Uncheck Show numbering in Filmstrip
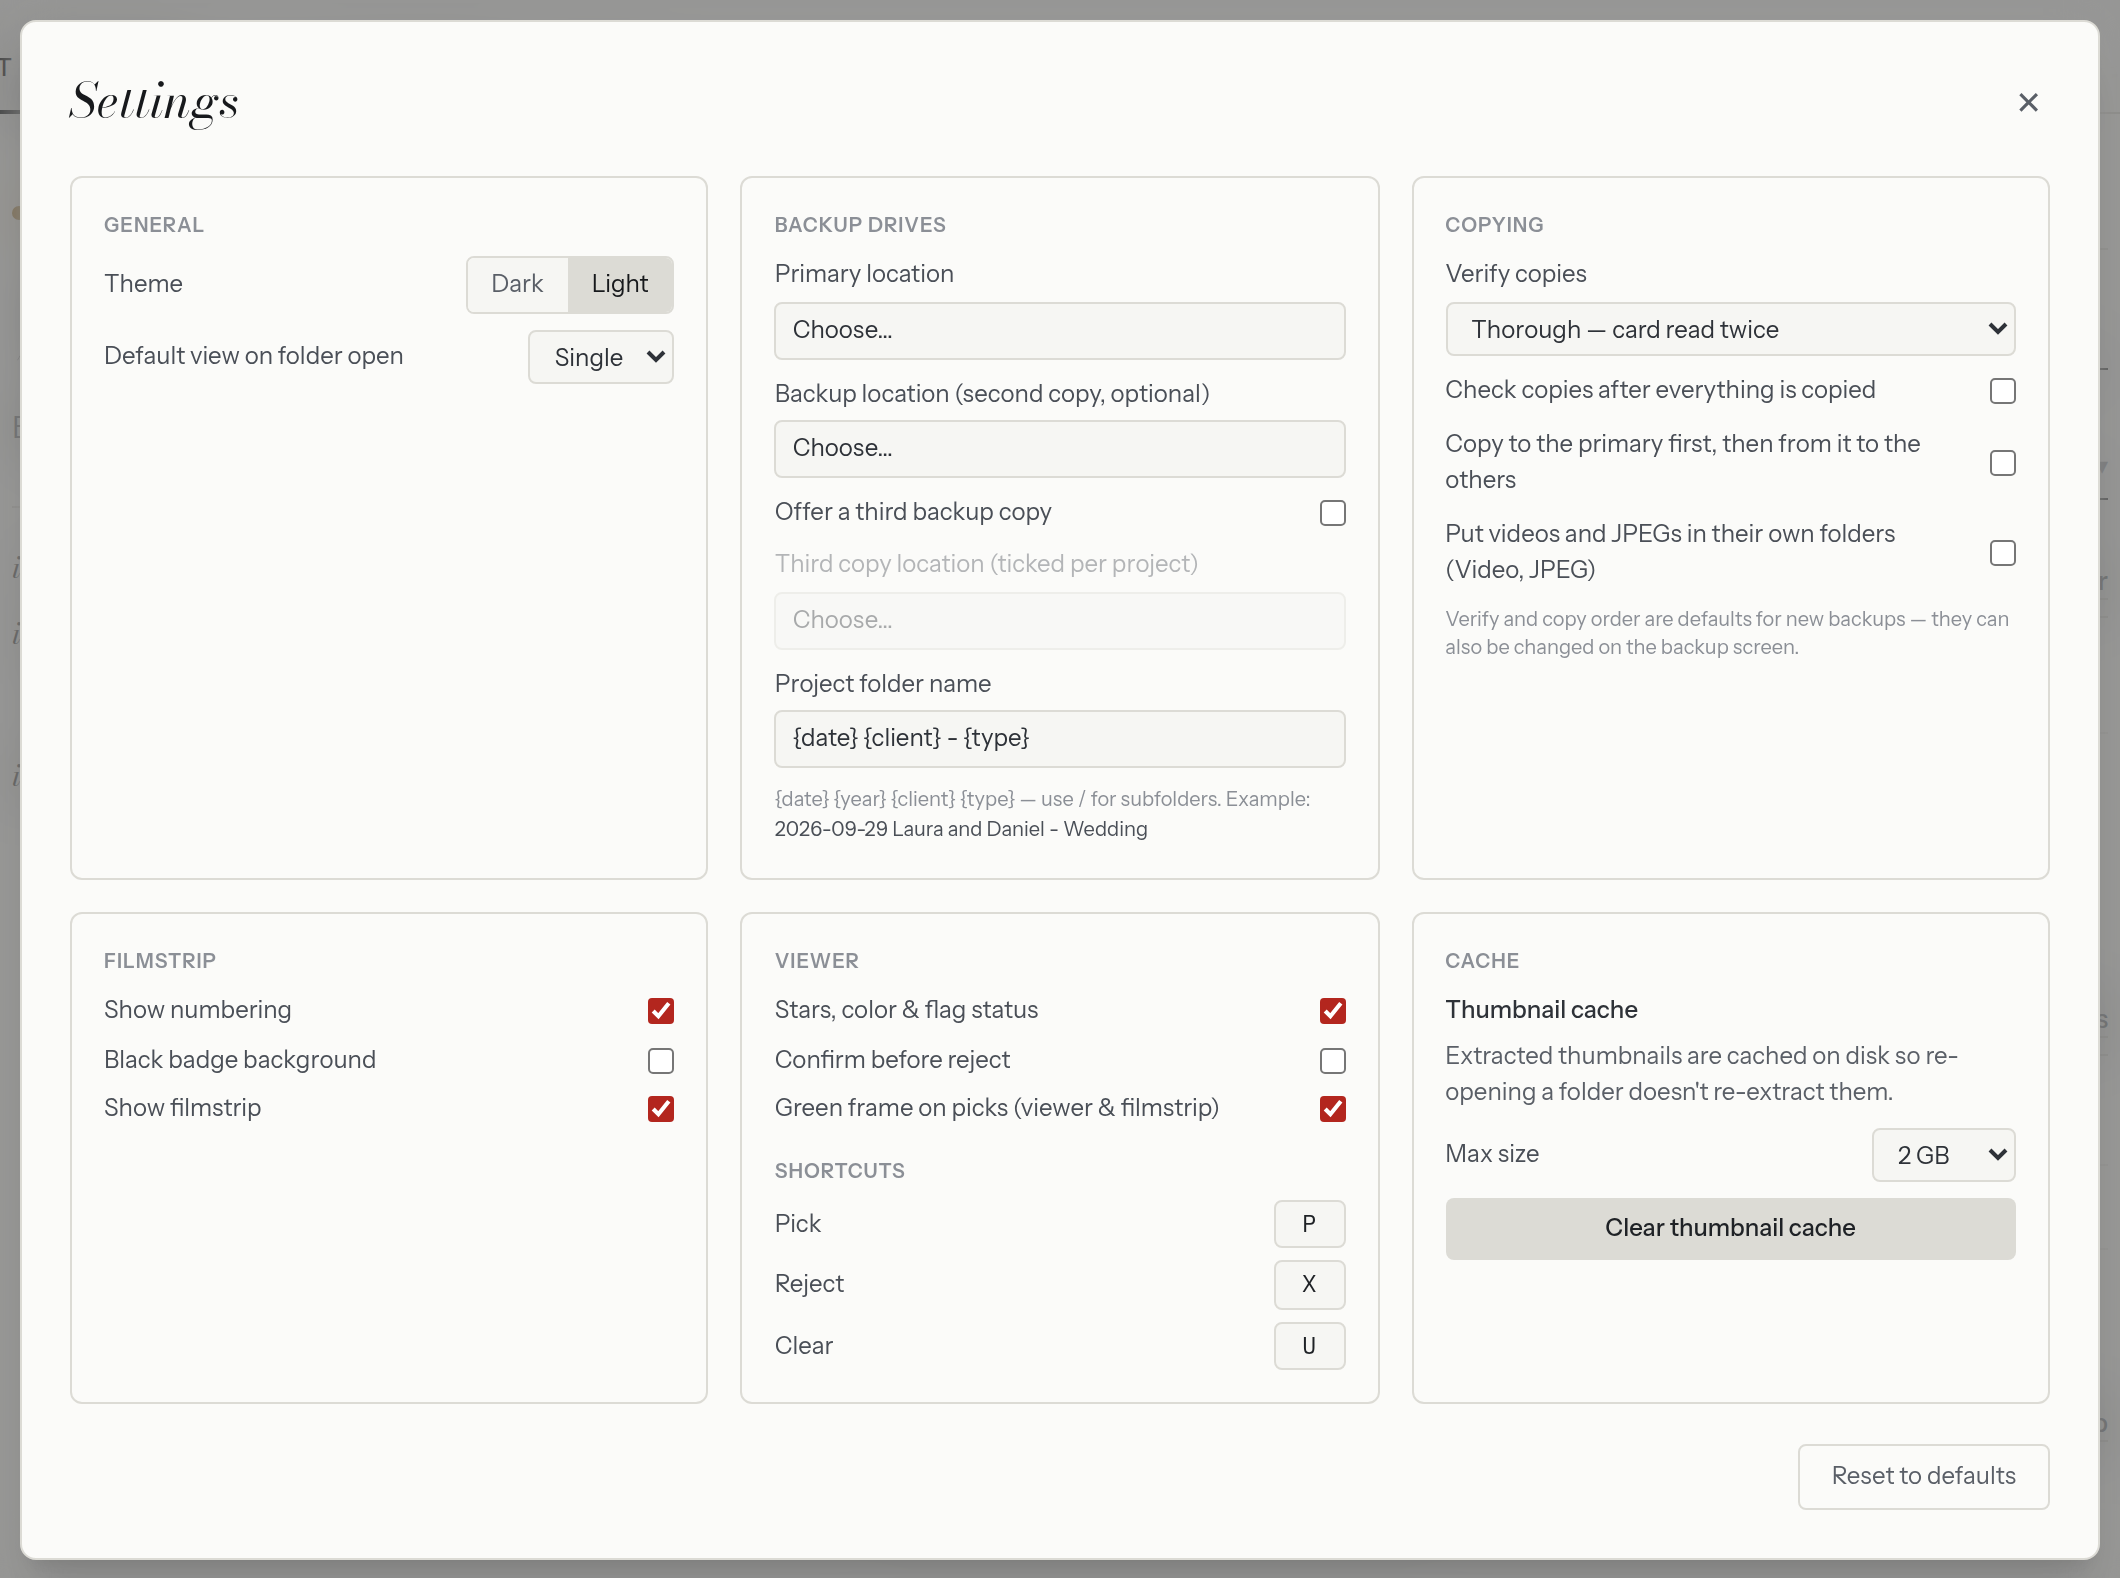Image resolution: width=2120 pixels, height=1578 pixels. pyautogui.click(x=660, y=1011)
